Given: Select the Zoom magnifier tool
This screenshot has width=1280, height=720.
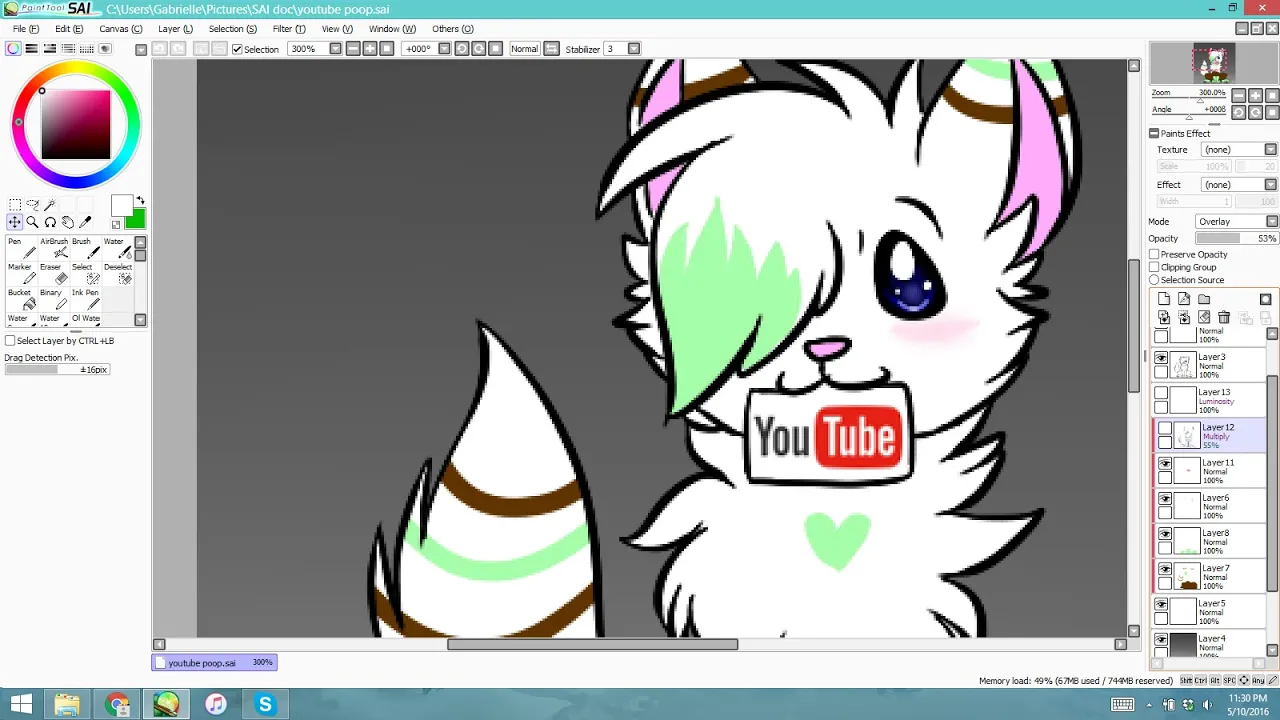Looking at the screenshot, I should (x=33, y=222).
